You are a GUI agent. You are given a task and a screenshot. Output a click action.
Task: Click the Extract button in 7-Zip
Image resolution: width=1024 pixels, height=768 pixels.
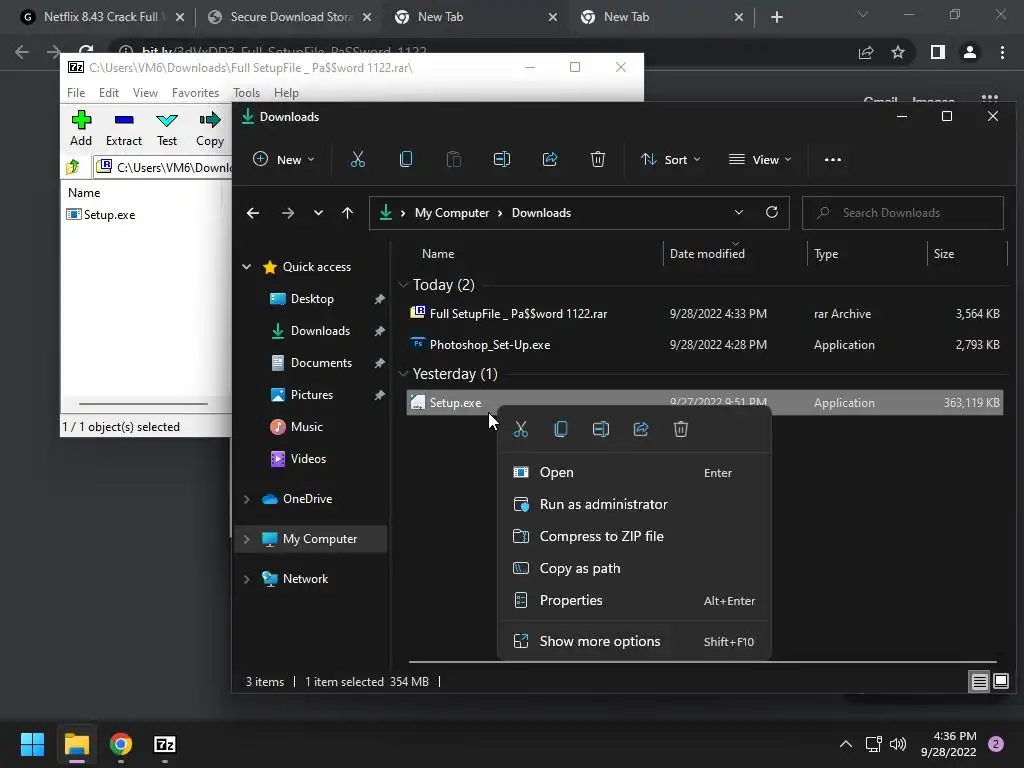[x=123, y=129]
